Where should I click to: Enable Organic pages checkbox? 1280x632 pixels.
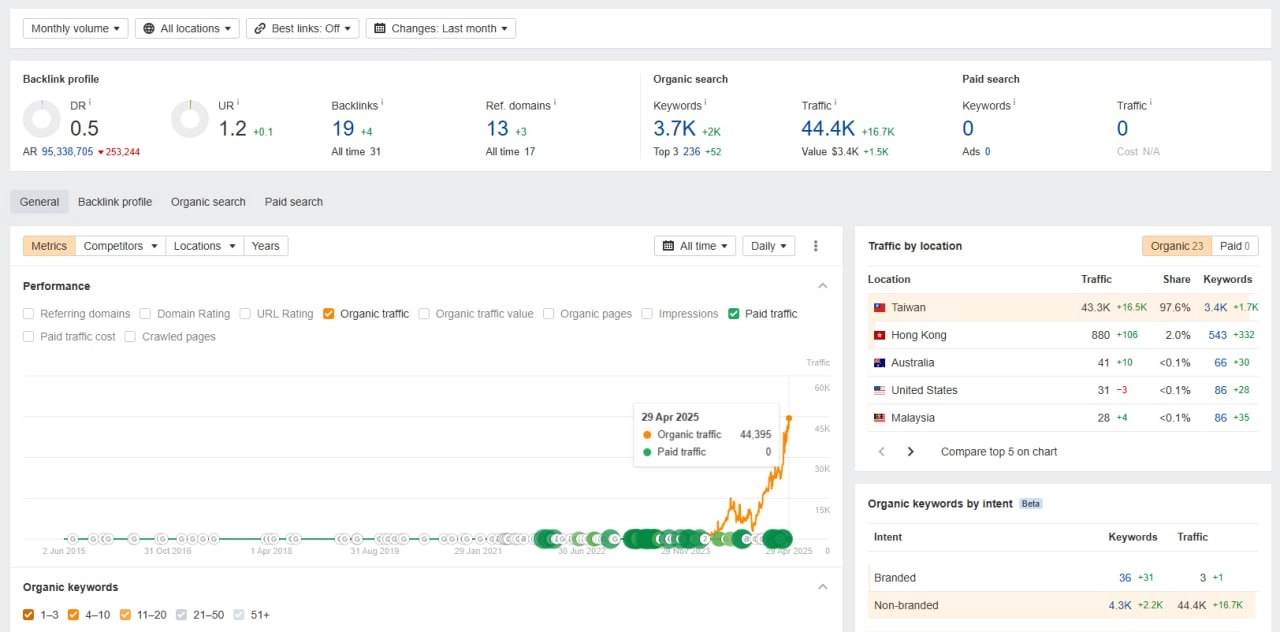click(549, 314)
